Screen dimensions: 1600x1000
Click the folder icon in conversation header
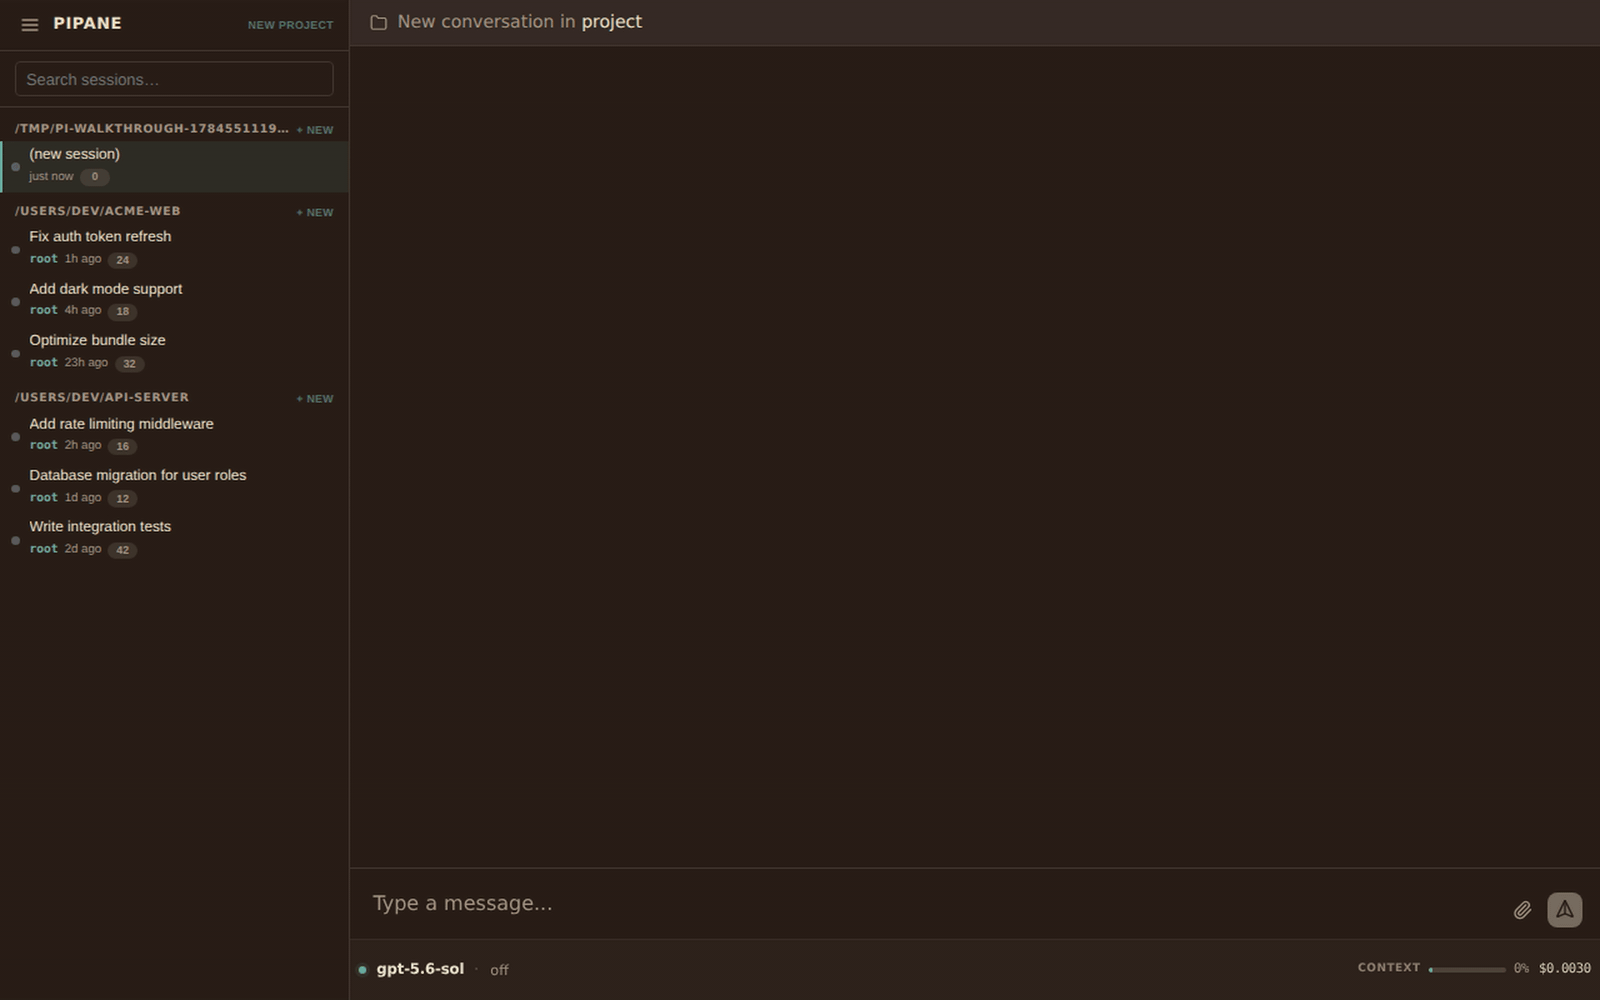[x=379, y=22]
